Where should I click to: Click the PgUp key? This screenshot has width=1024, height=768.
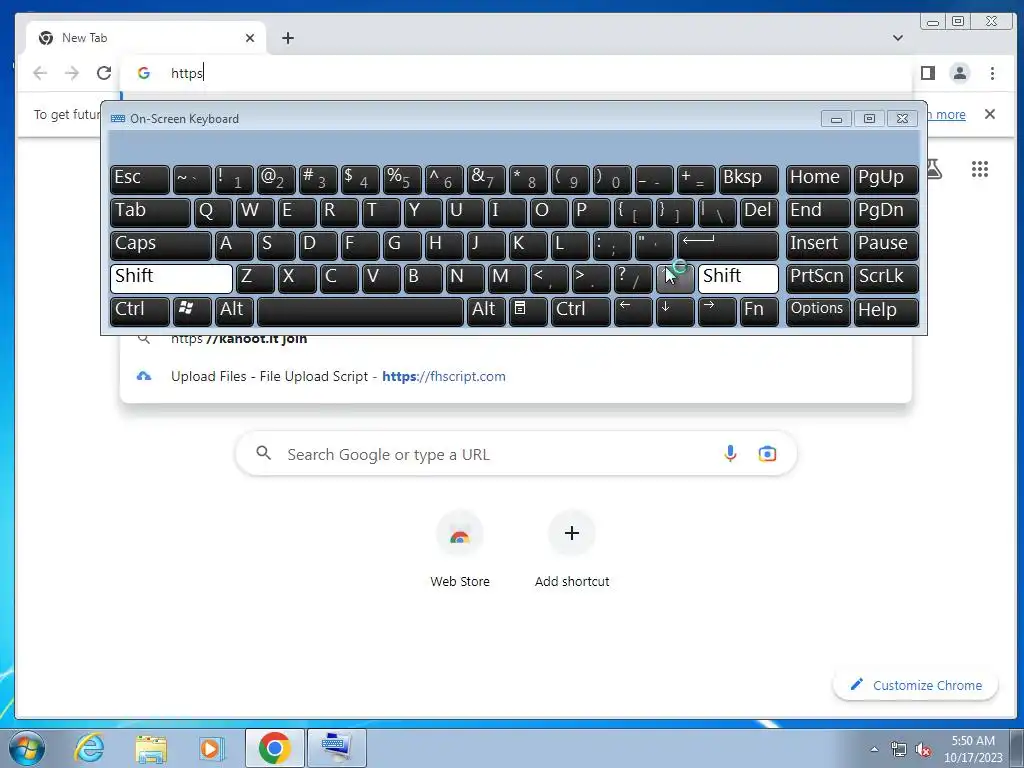(886, 180)
